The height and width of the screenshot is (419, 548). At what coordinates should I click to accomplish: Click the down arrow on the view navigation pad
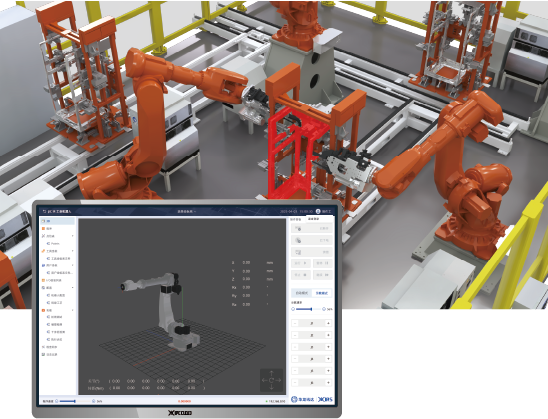click(272, 387)
